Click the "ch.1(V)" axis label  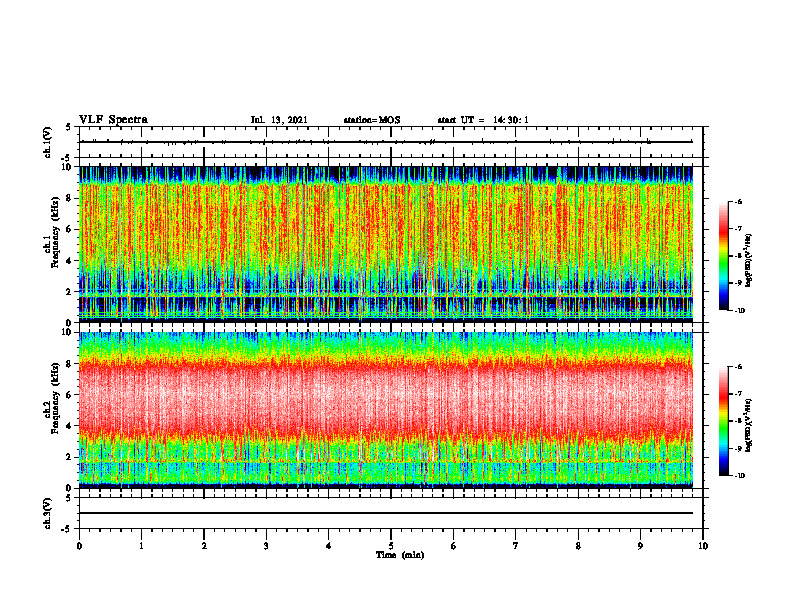(47, 142)
